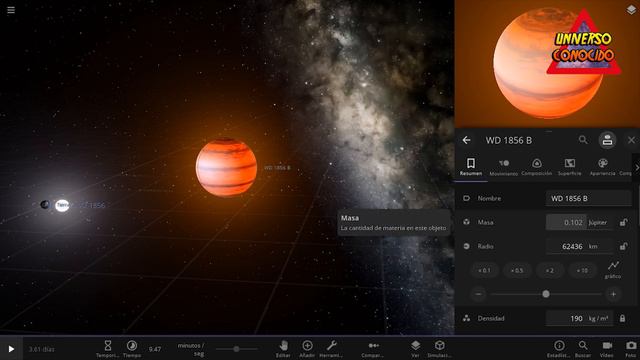The height and width of the screenshot is (360, 640).
Task: Open the hamburger main menu
Action: (x=11, y=10)
